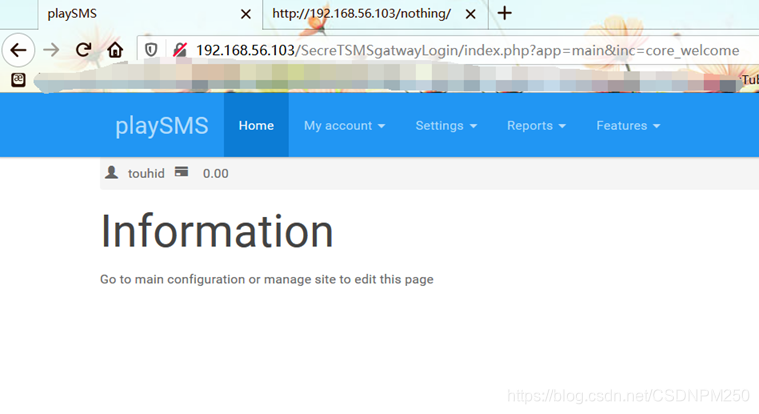Open a new tab with plus icon

click(504, 13)
